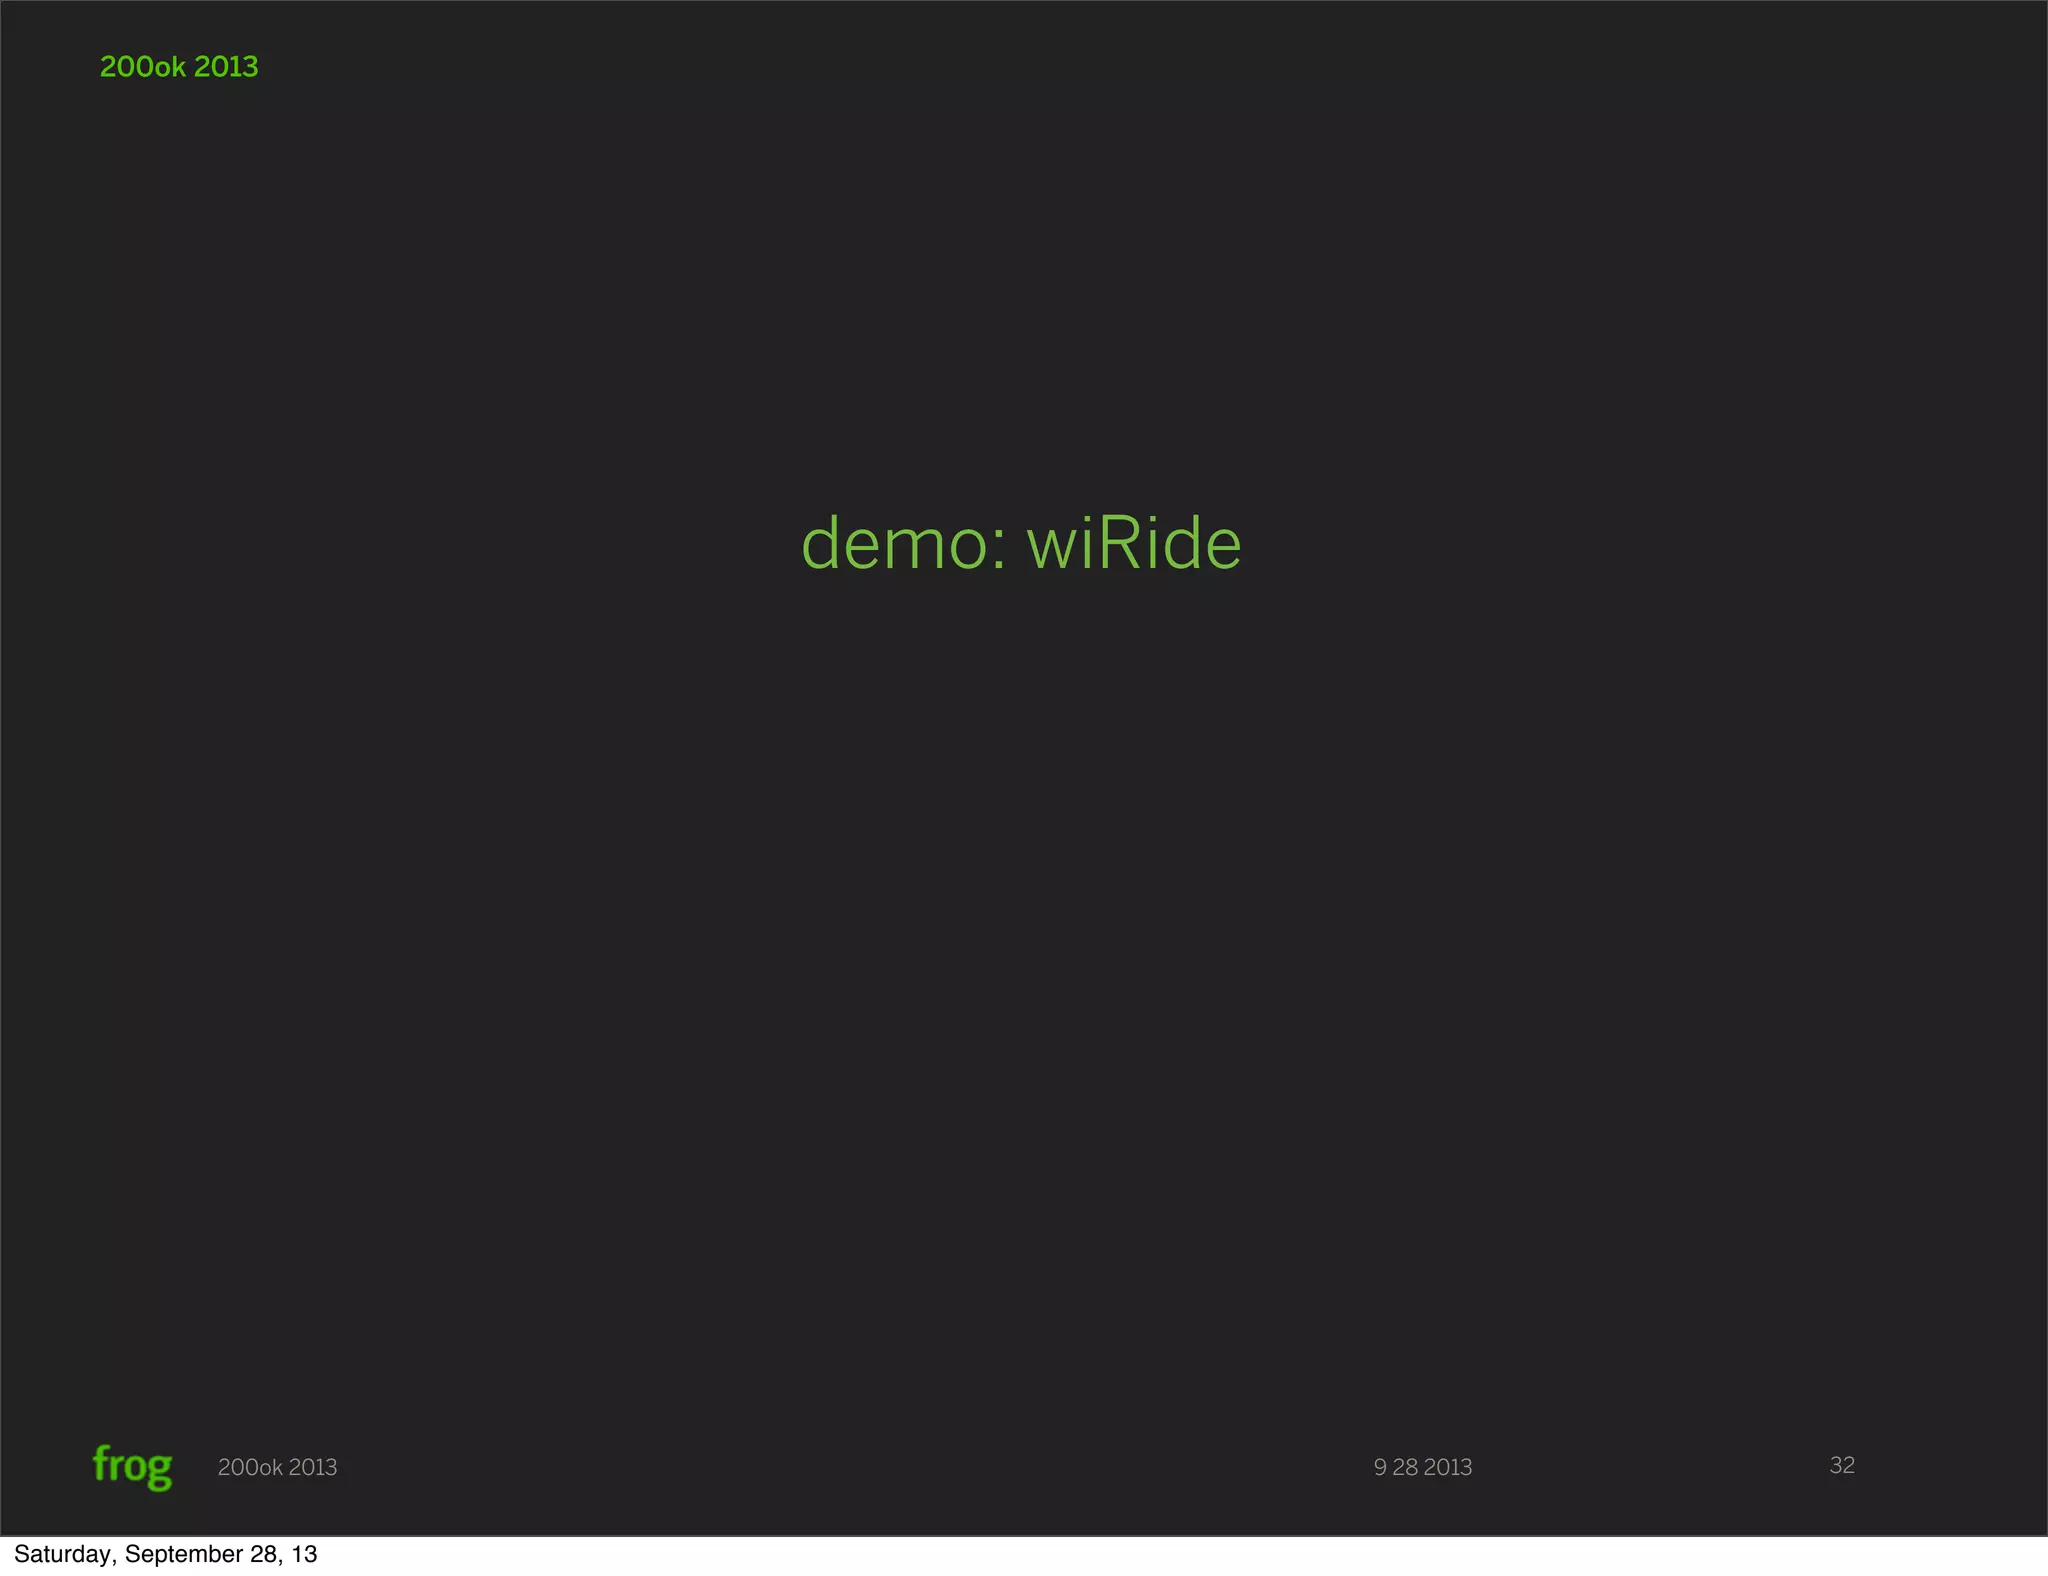
Task: Click the gray '200ok 2013' footer text
Action: [277, 1467]
